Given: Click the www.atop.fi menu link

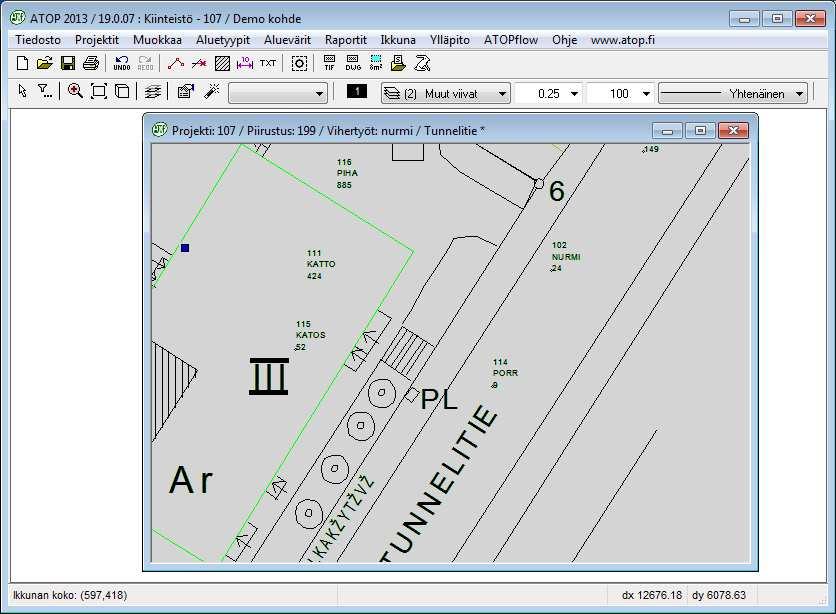Looking at the screenshot, I should (622, 40).
